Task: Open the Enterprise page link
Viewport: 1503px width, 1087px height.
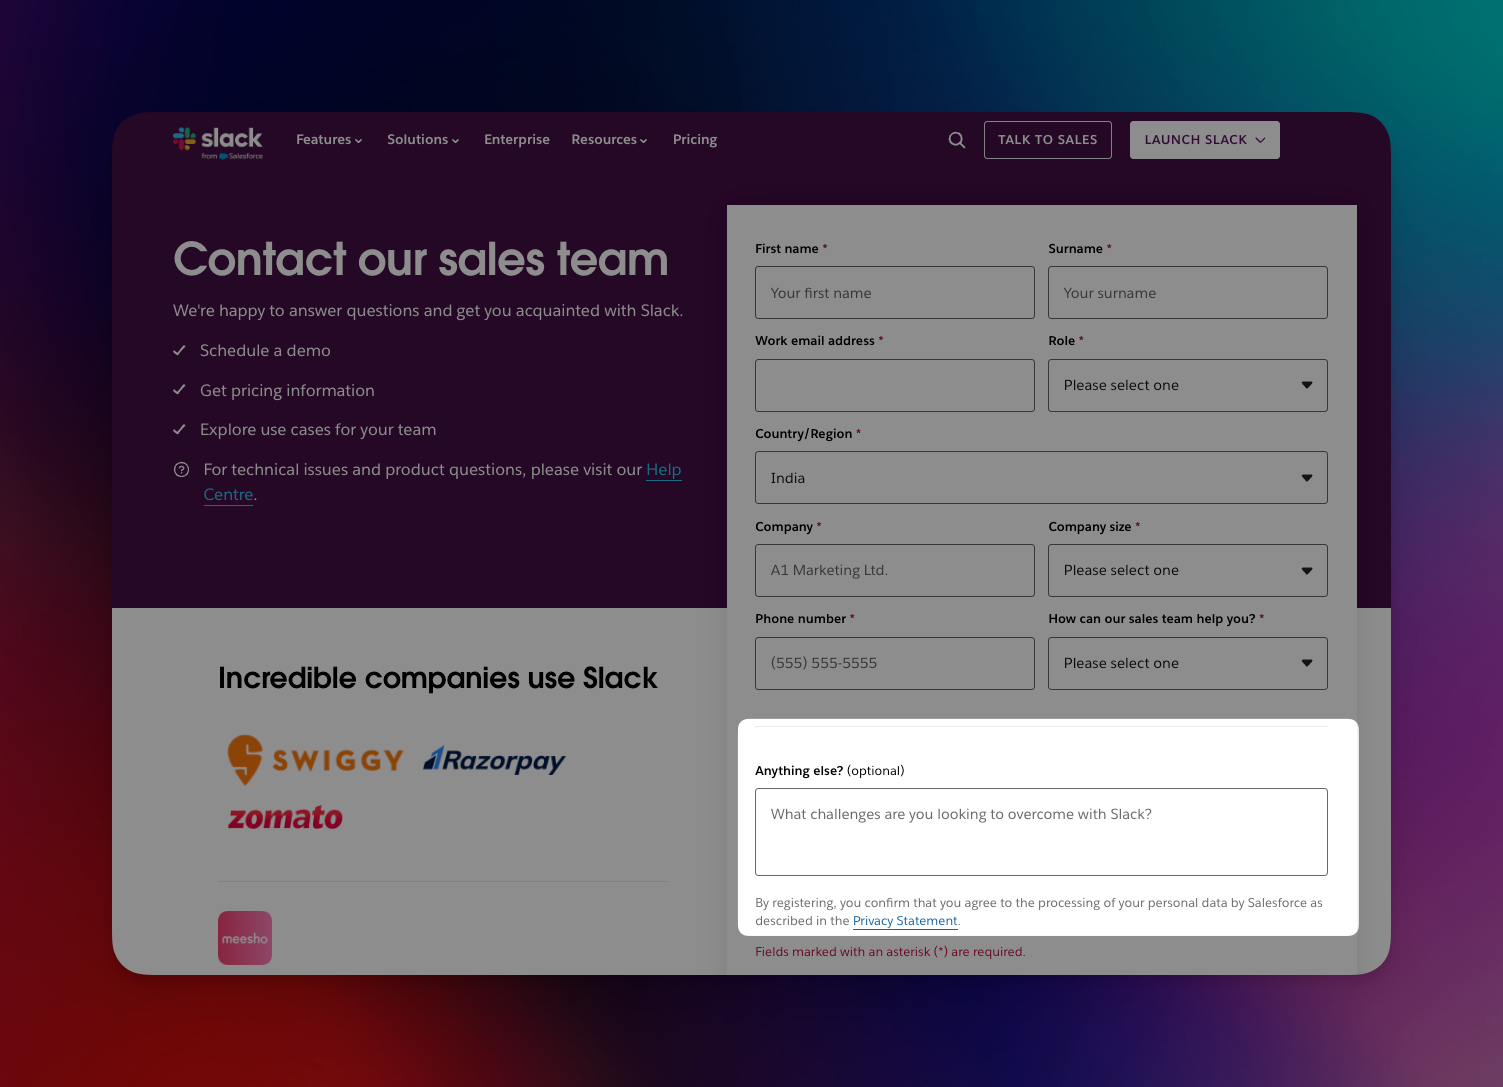Action: click(x=517, y=140)
